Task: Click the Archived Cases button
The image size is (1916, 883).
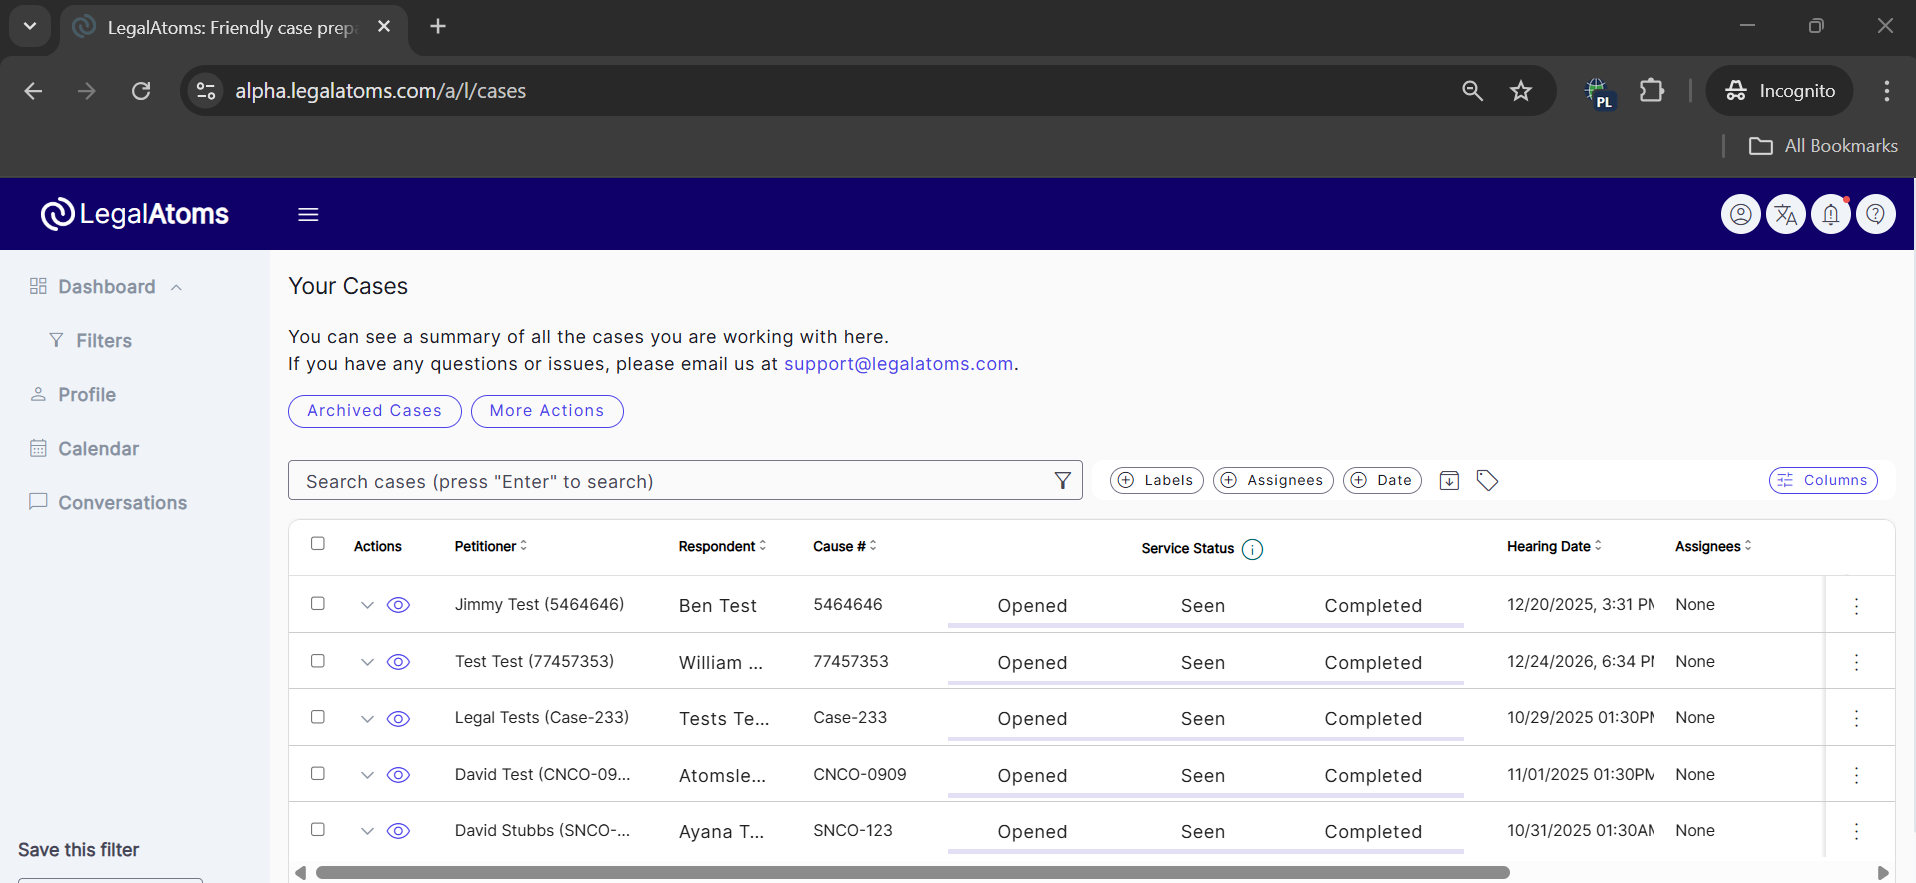Action: [x=374, y=411]
